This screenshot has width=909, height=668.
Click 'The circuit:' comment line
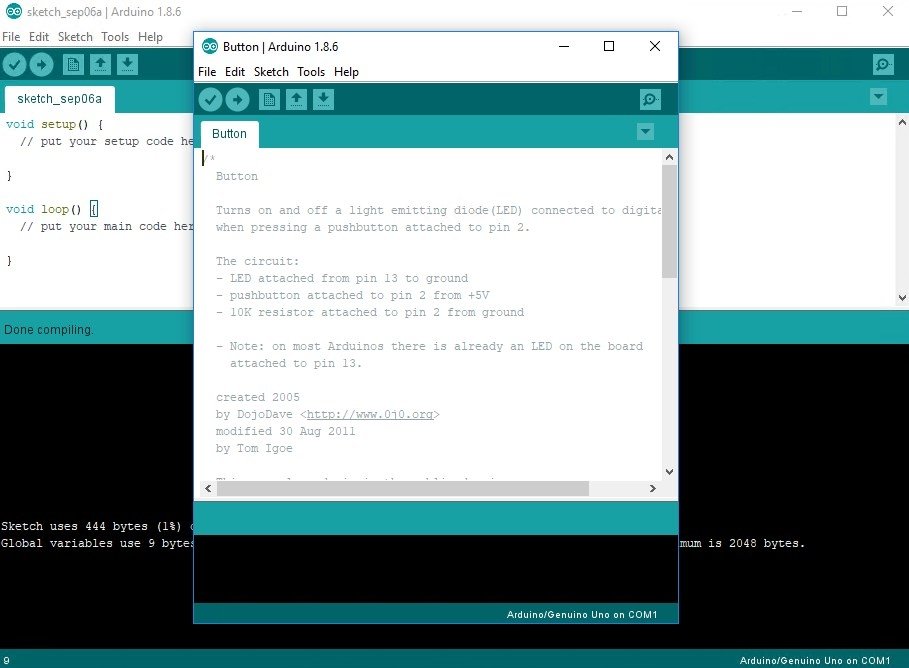pyautogui.click(x=257, y=261)
